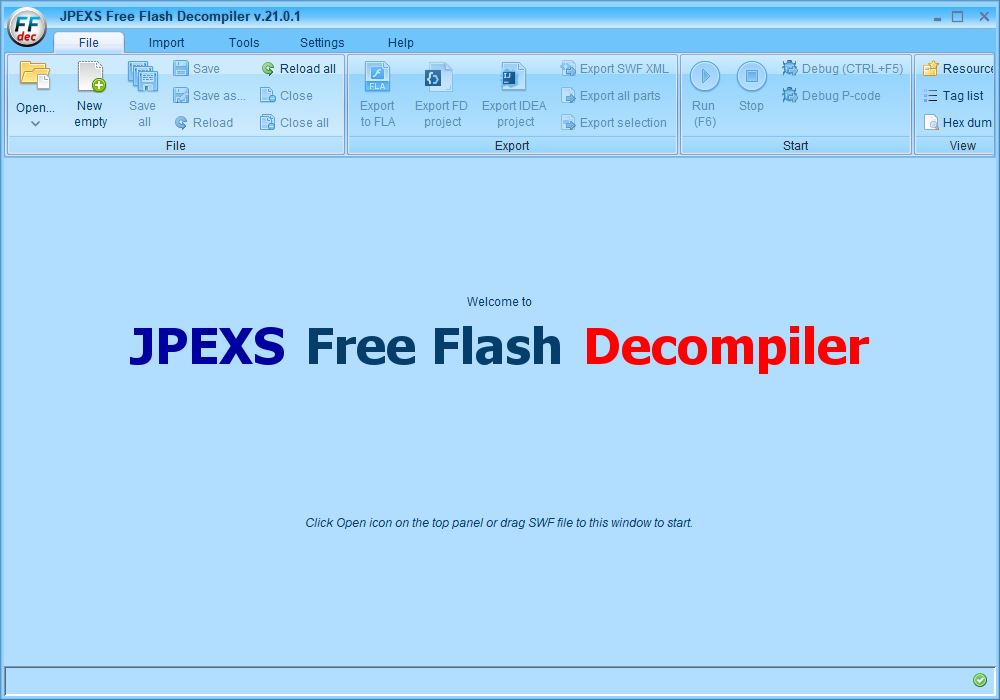
Task: Click the Close file button
Action: tap(286, 96)
